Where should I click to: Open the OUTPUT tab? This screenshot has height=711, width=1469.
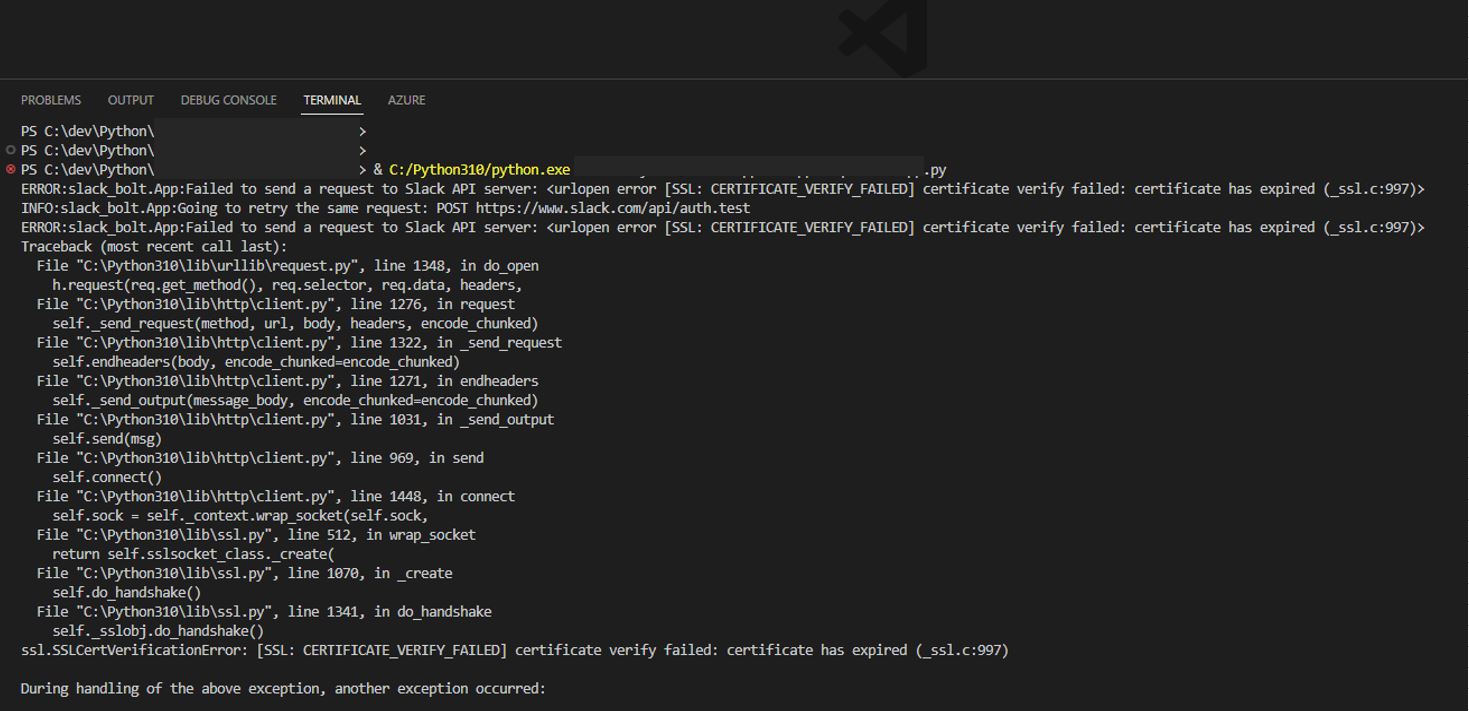pos(131,100)
